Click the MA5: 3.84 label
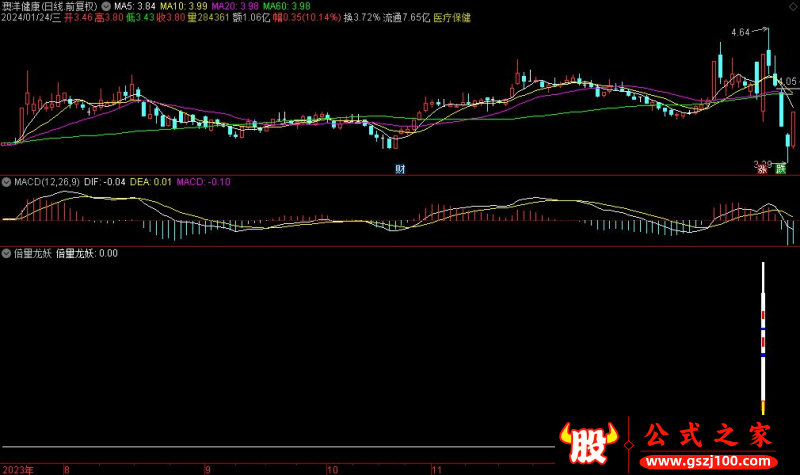Image resolution: width=800 pixels, height=475 pixels. pos(135,7)
